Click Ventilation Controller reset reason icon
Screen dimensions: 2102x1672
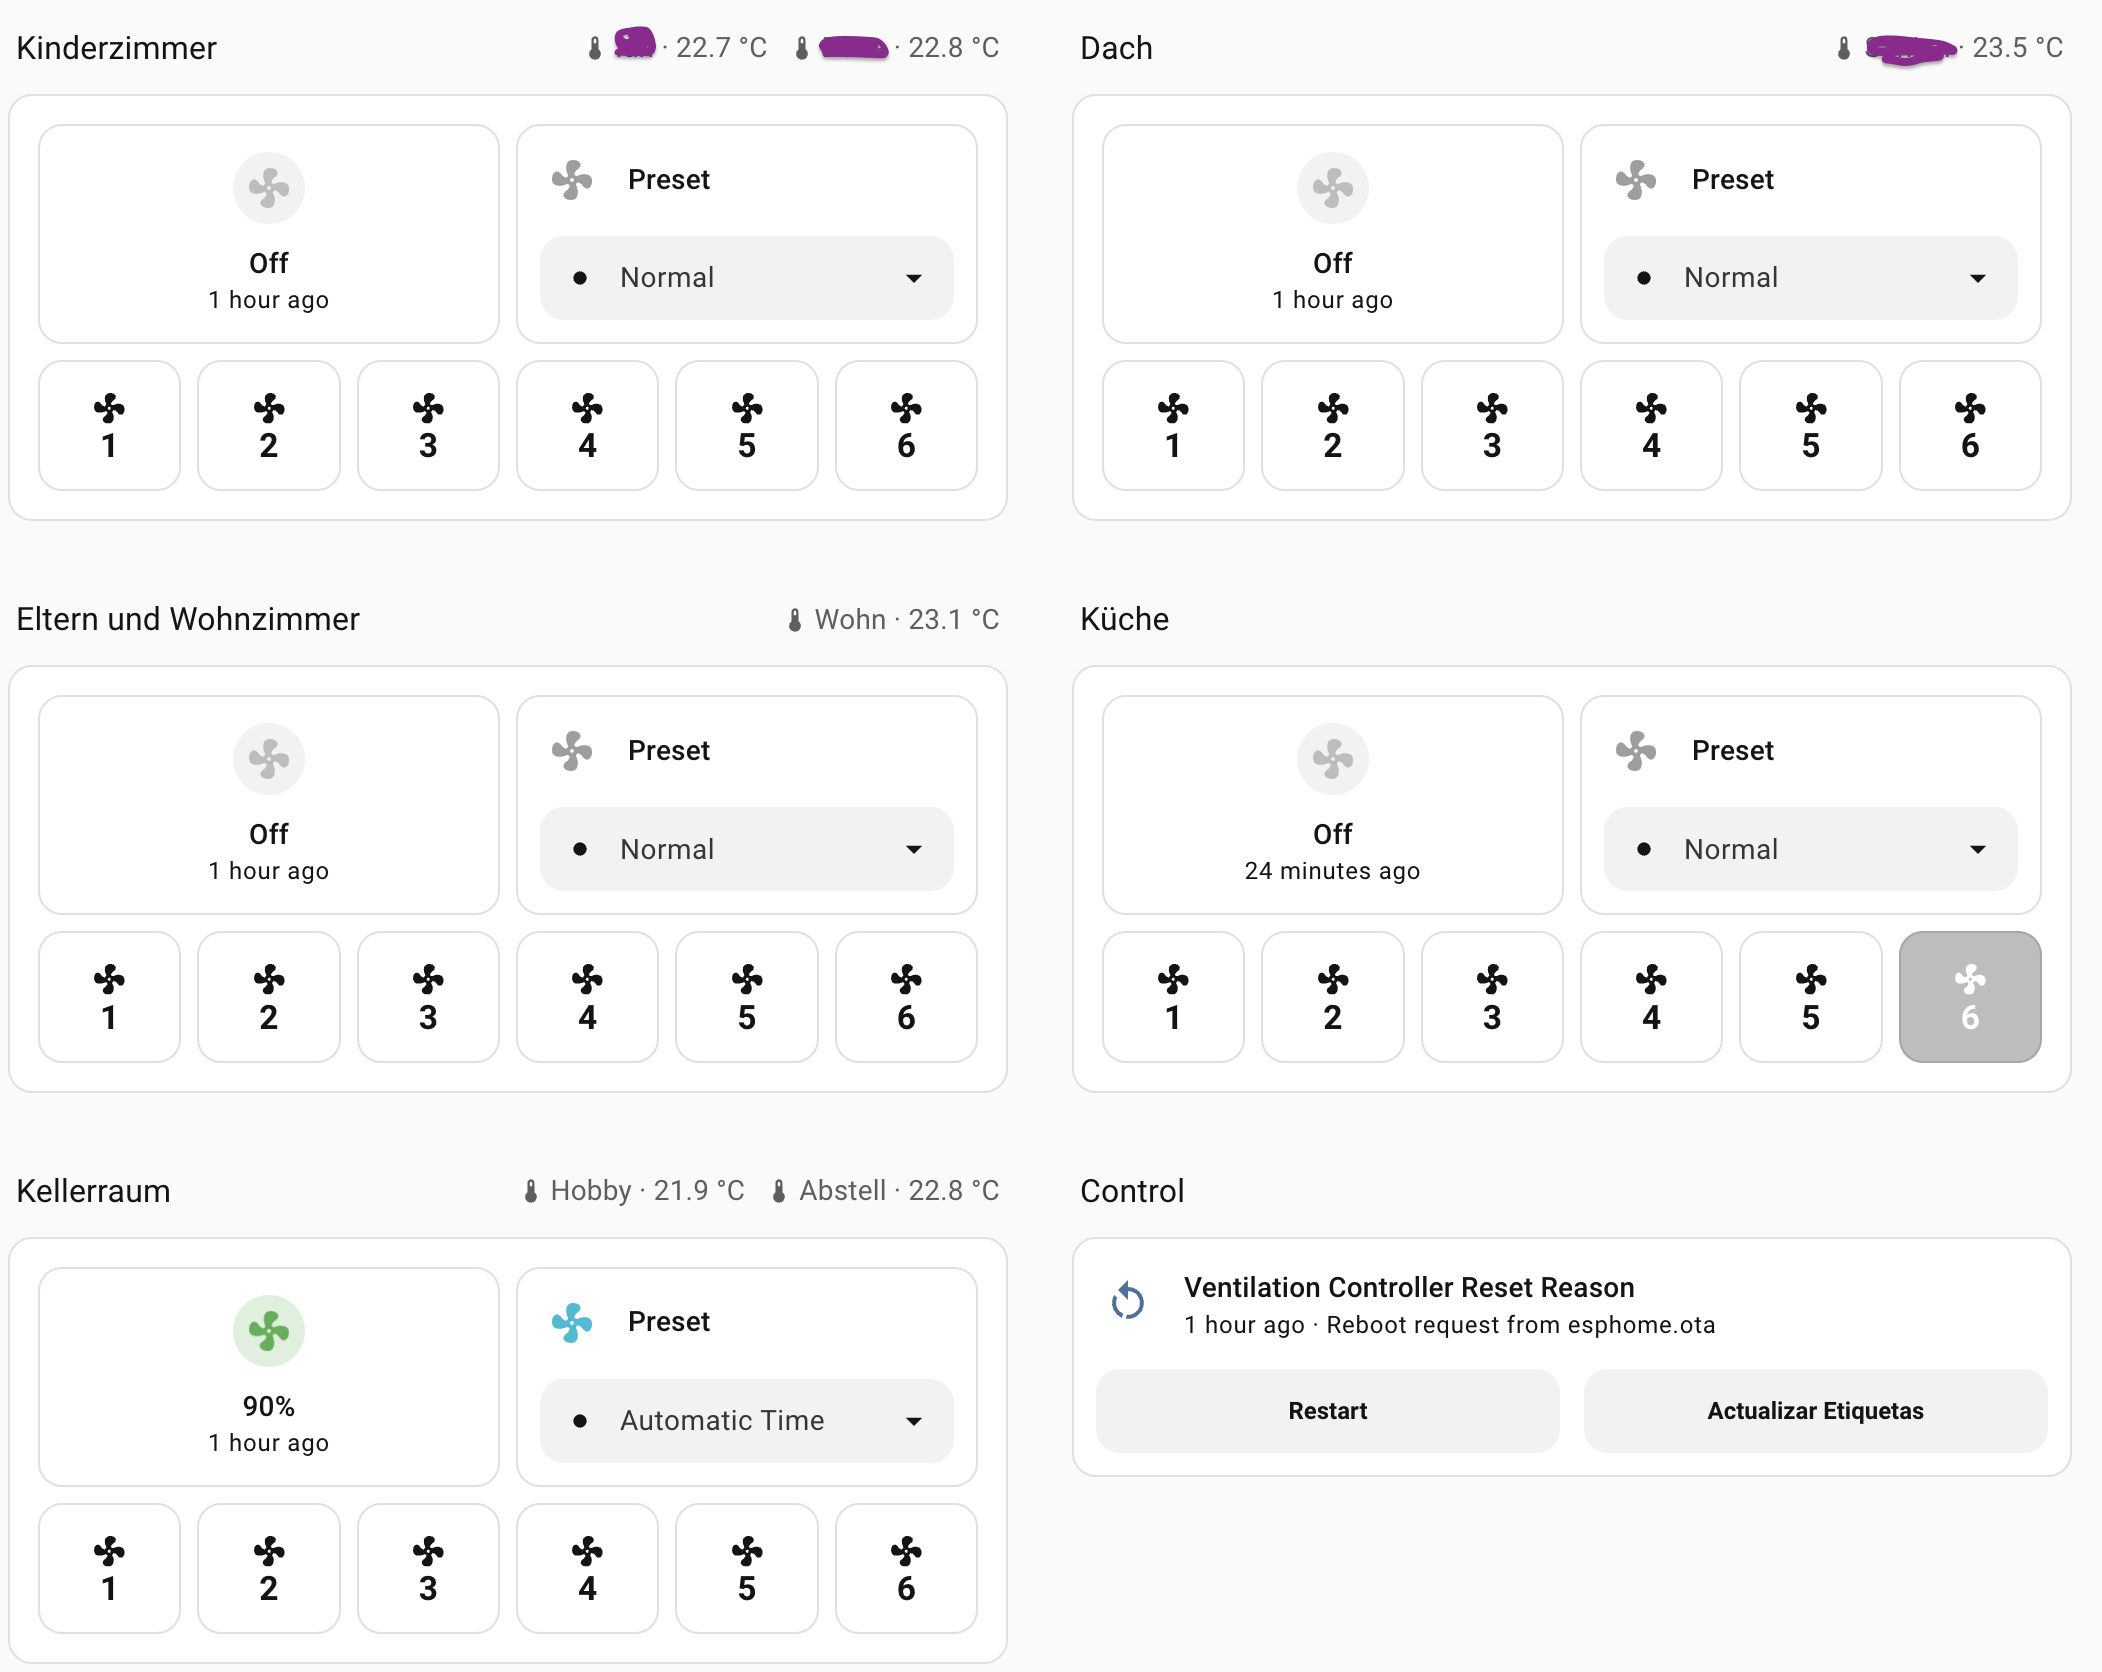click(x=1128, y=1302)
